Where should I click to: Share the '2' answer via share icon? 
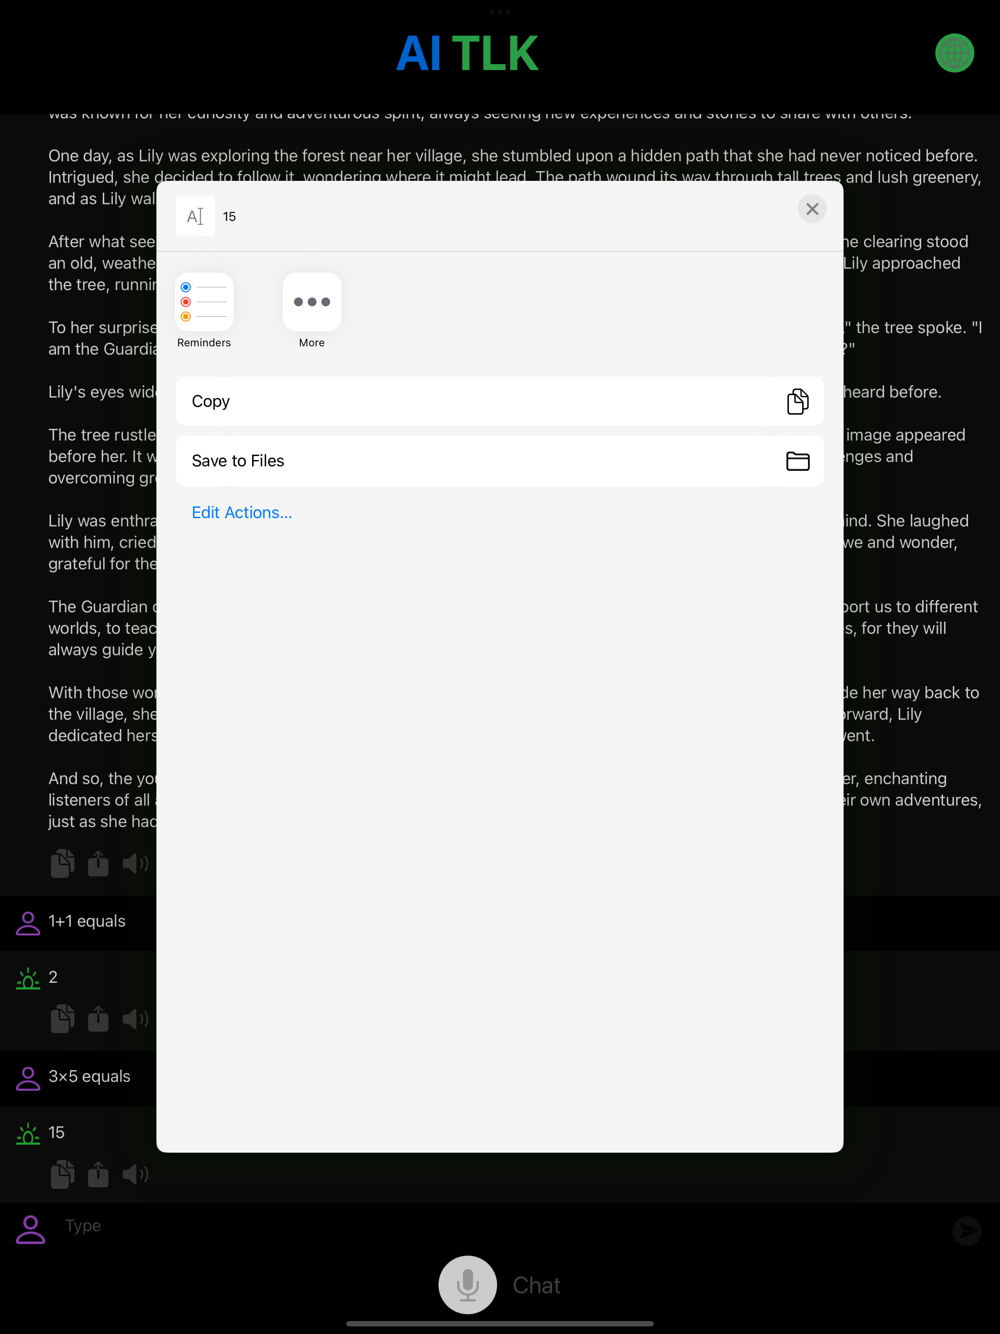[98, 1019]
